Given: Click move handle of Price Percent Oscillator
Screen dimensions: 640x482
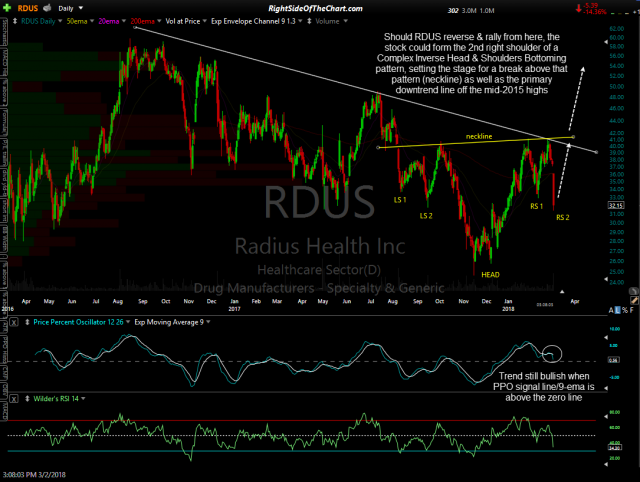Looking at the screenshot, I should click(x=27, y=322).
